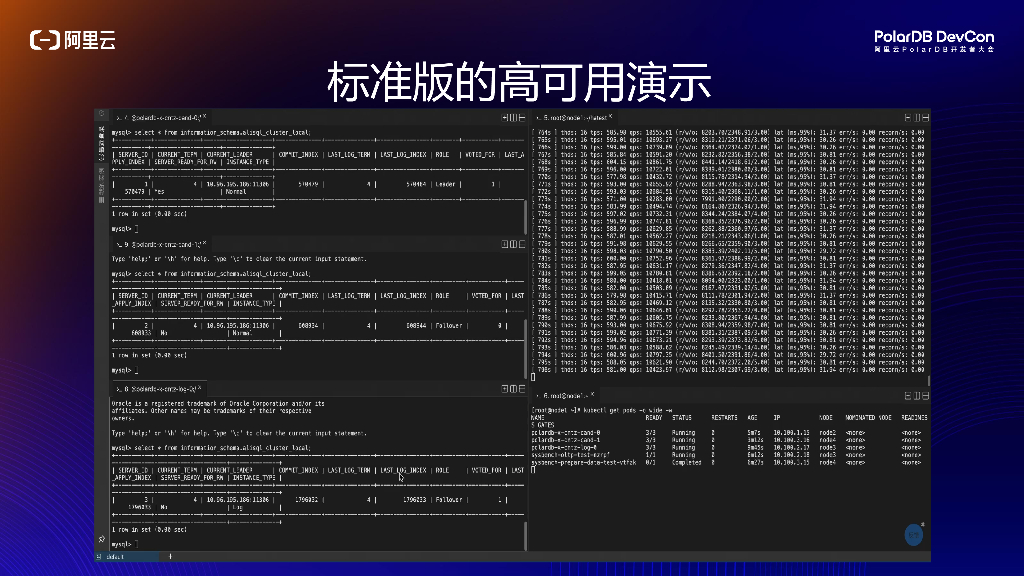Click maximize pane icon in kubectl pane
This screenshot has height=576, width=1024.
[x=925, y=396]
